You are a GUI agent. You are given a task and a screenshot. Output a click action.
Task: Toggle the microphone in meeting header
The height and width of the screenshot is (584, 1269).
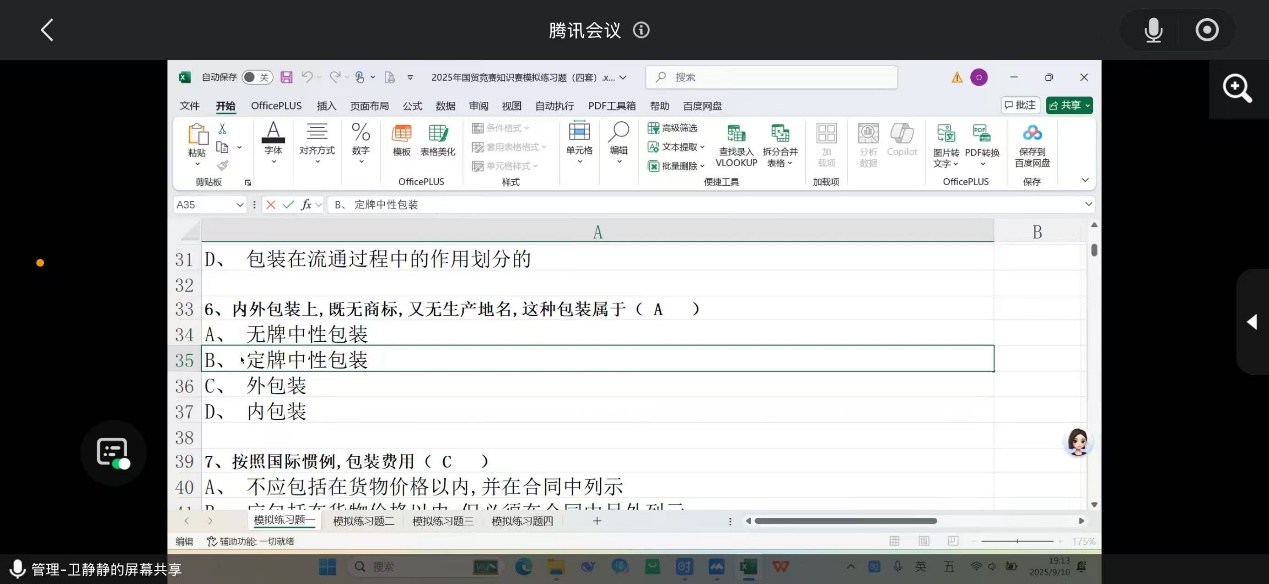click(x=1153, y=30)
